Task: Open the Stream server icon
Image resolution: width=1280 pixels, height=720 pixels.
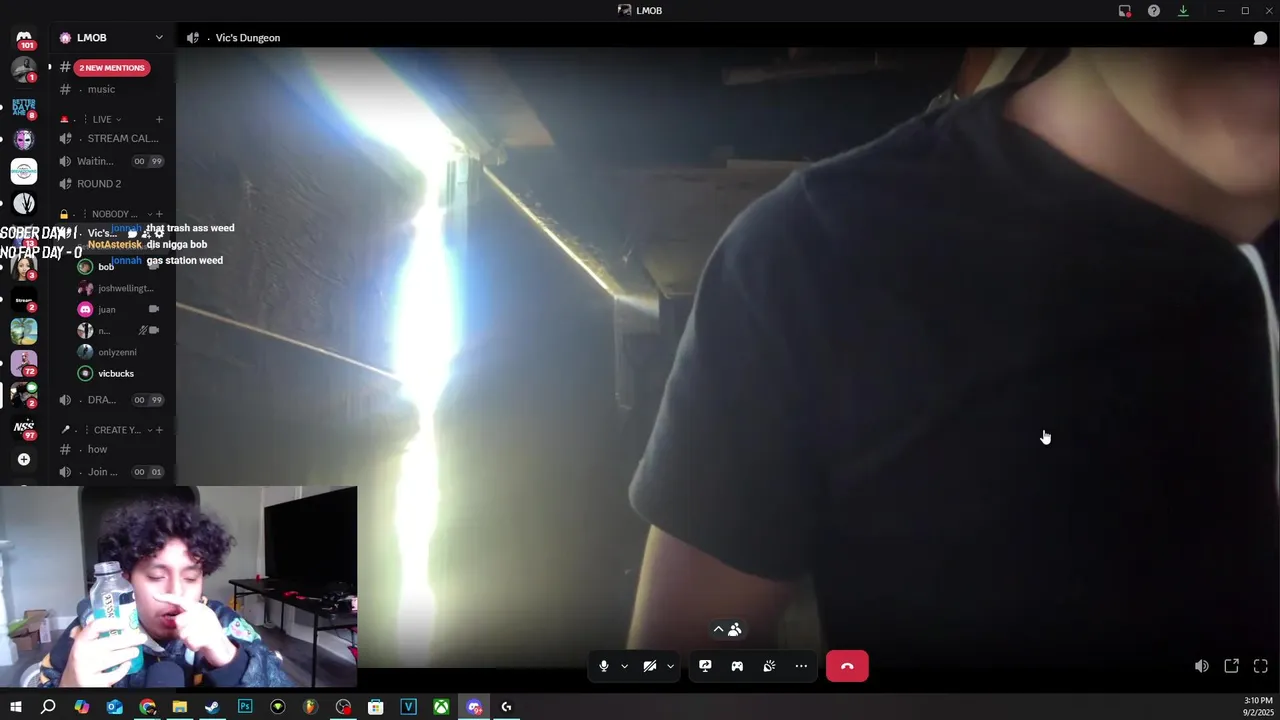Action: pos(24,299)
